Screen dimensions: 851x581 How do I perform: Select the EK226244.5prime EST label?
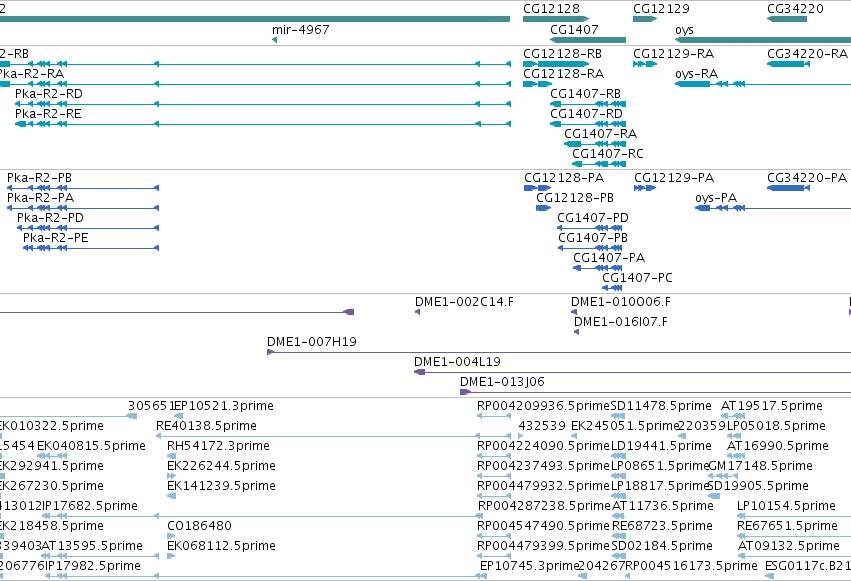(221, 467)
